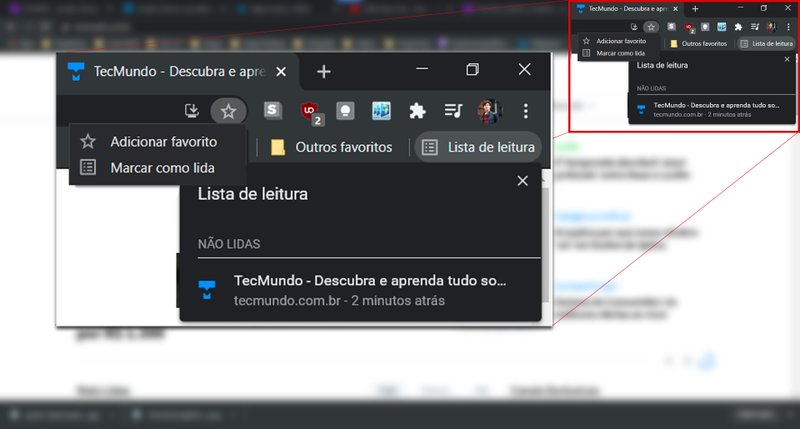Image resolution: width=800 pixels, height=429 pixels.
Task: Choose Adicionar favorito in enlarged popup menu
Action: pyautogui.click(x=158, y=141)
